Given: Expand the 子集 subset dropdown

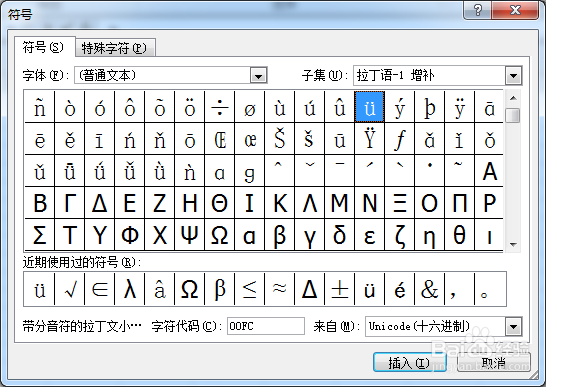Looking at the screenshot, I should (513, 76).
